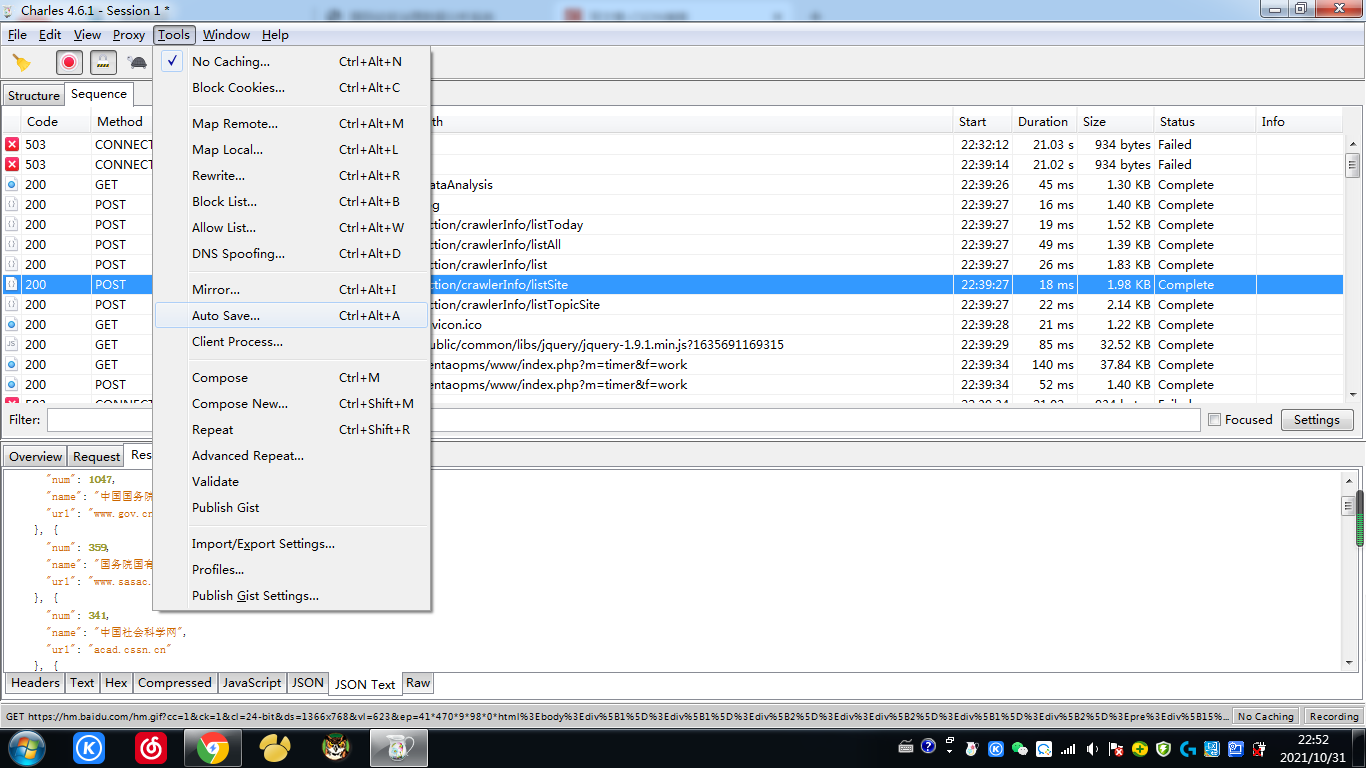Click WeChat tray icon
Screen dimensions: 1366x768
tap(1019, 748)
